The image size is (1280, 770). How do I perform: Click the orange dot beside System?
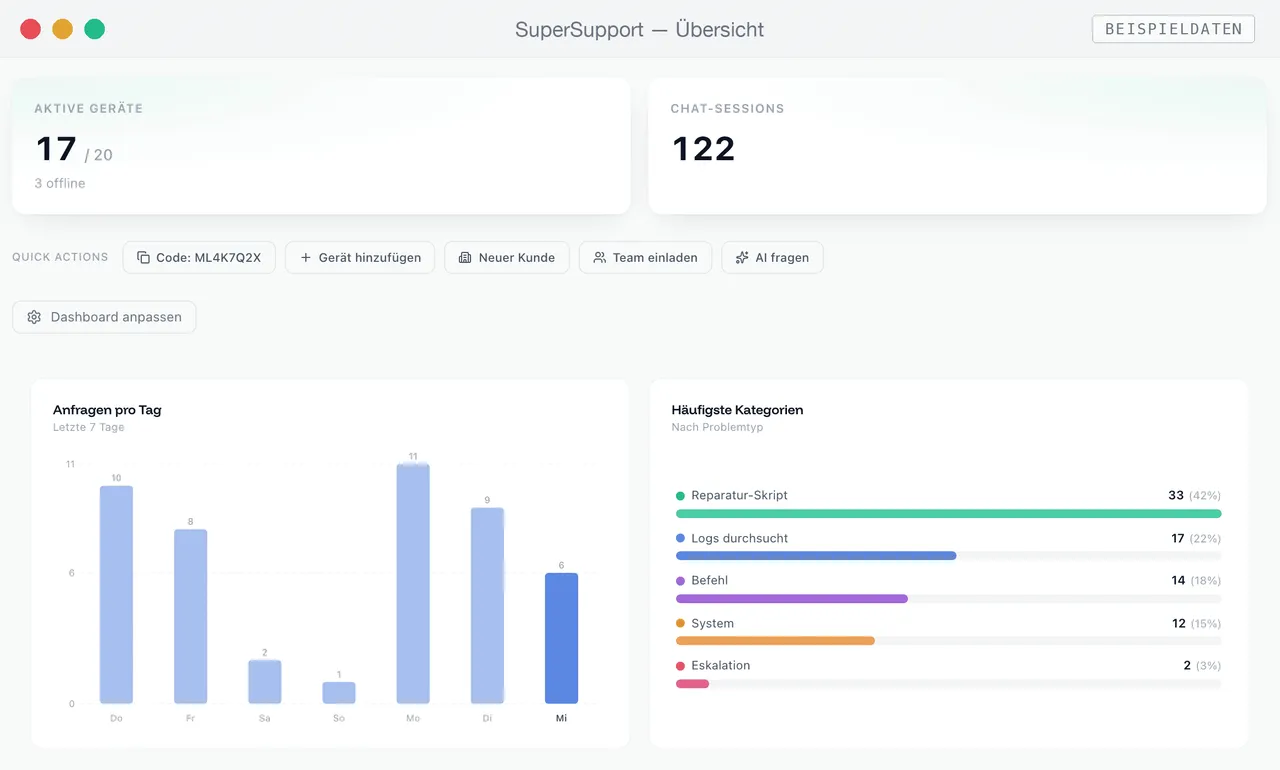pos(681,624)
